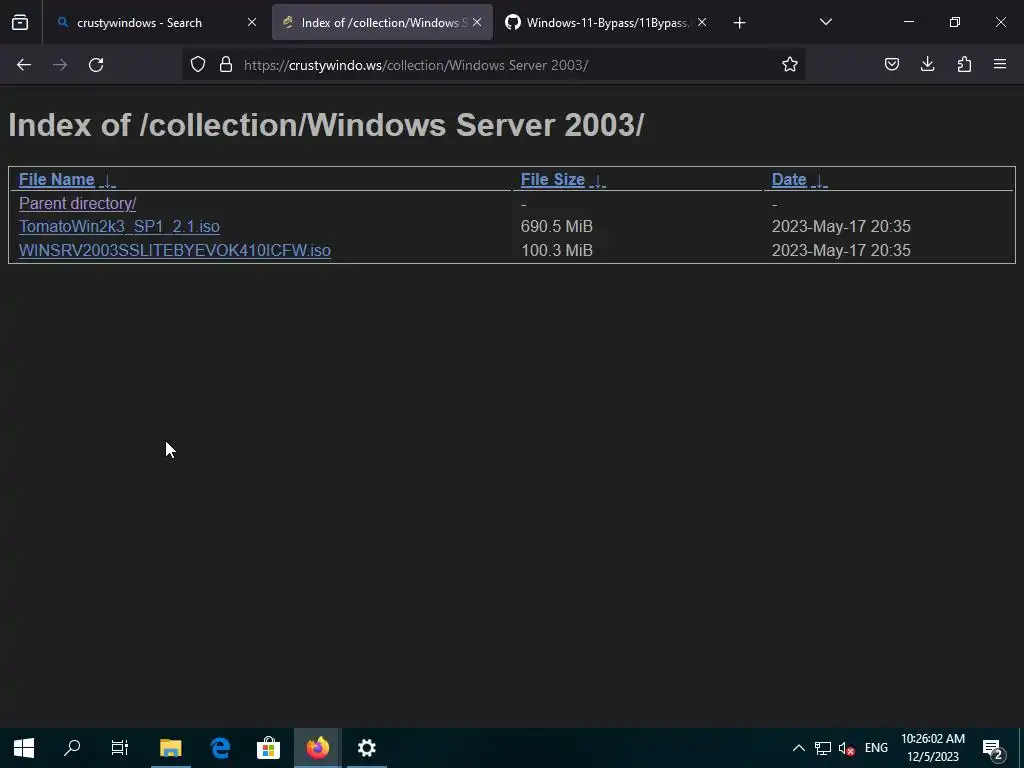Viewport: 1024px width, 768px height.
Task: Open clock and calendar flyout
Action: 933,748
